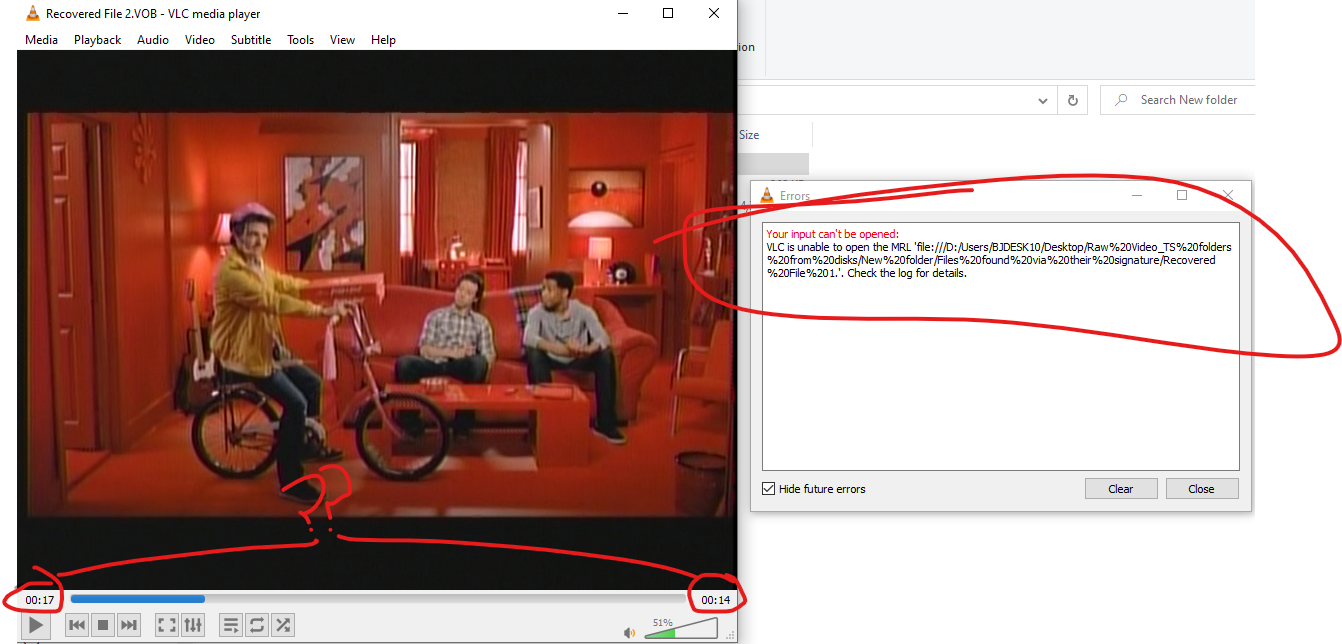Open the Tools menu

tap(301, 40)
